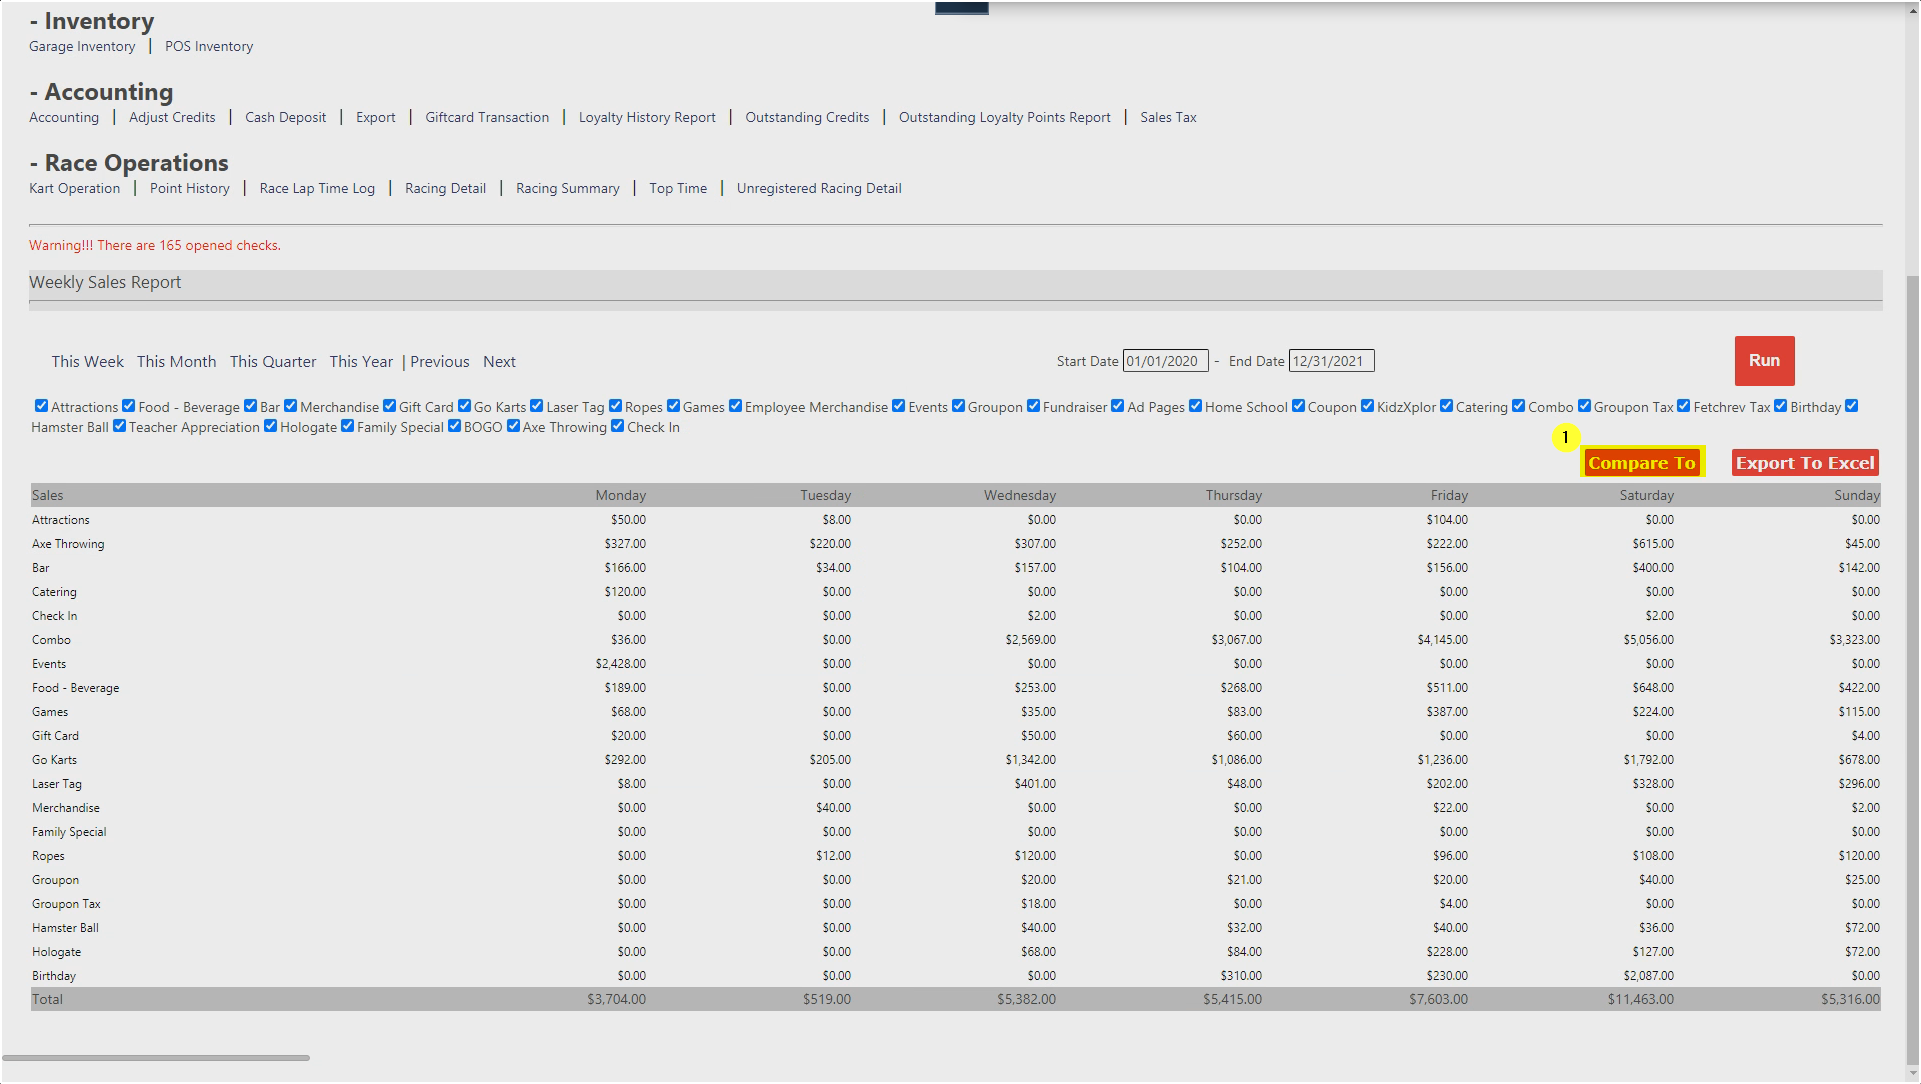The width and height of the screenshot is (1921, 1084).
Task: Go to the Next period
Action: (499, 362)
